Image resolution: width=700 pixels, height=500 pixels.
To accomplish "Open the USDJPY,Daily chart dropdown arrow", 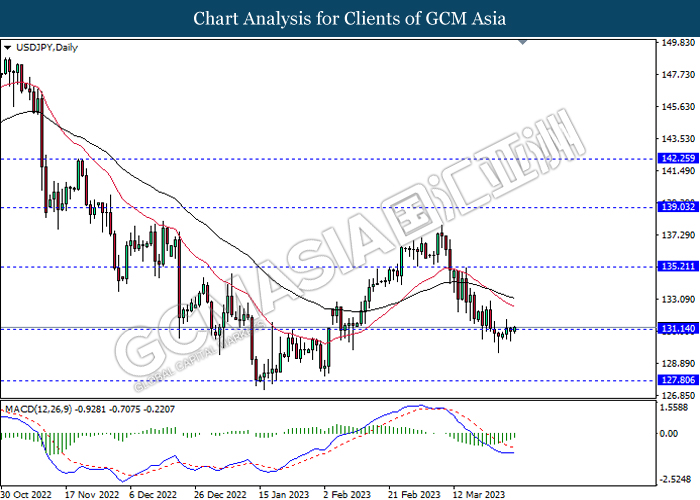I will pyautogui.click(x=7, y=48).
